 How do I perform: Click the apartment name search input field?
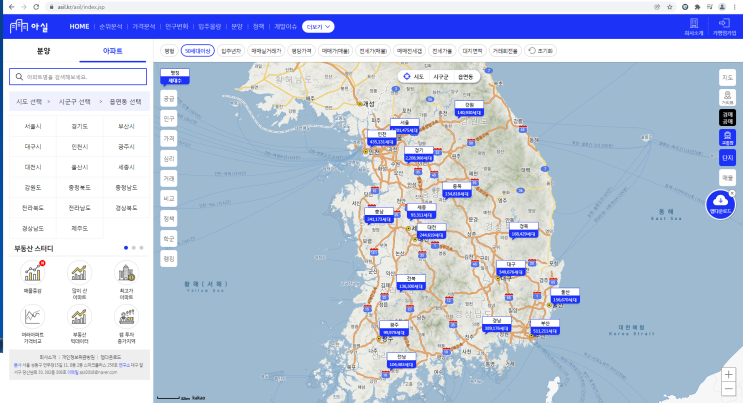point(78,76)
